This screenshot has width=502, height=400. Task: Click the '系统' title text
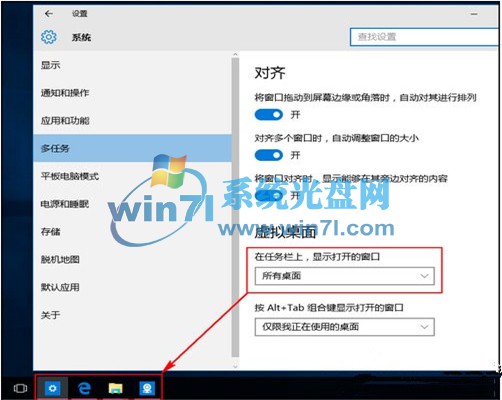click(x=81, y=37)
